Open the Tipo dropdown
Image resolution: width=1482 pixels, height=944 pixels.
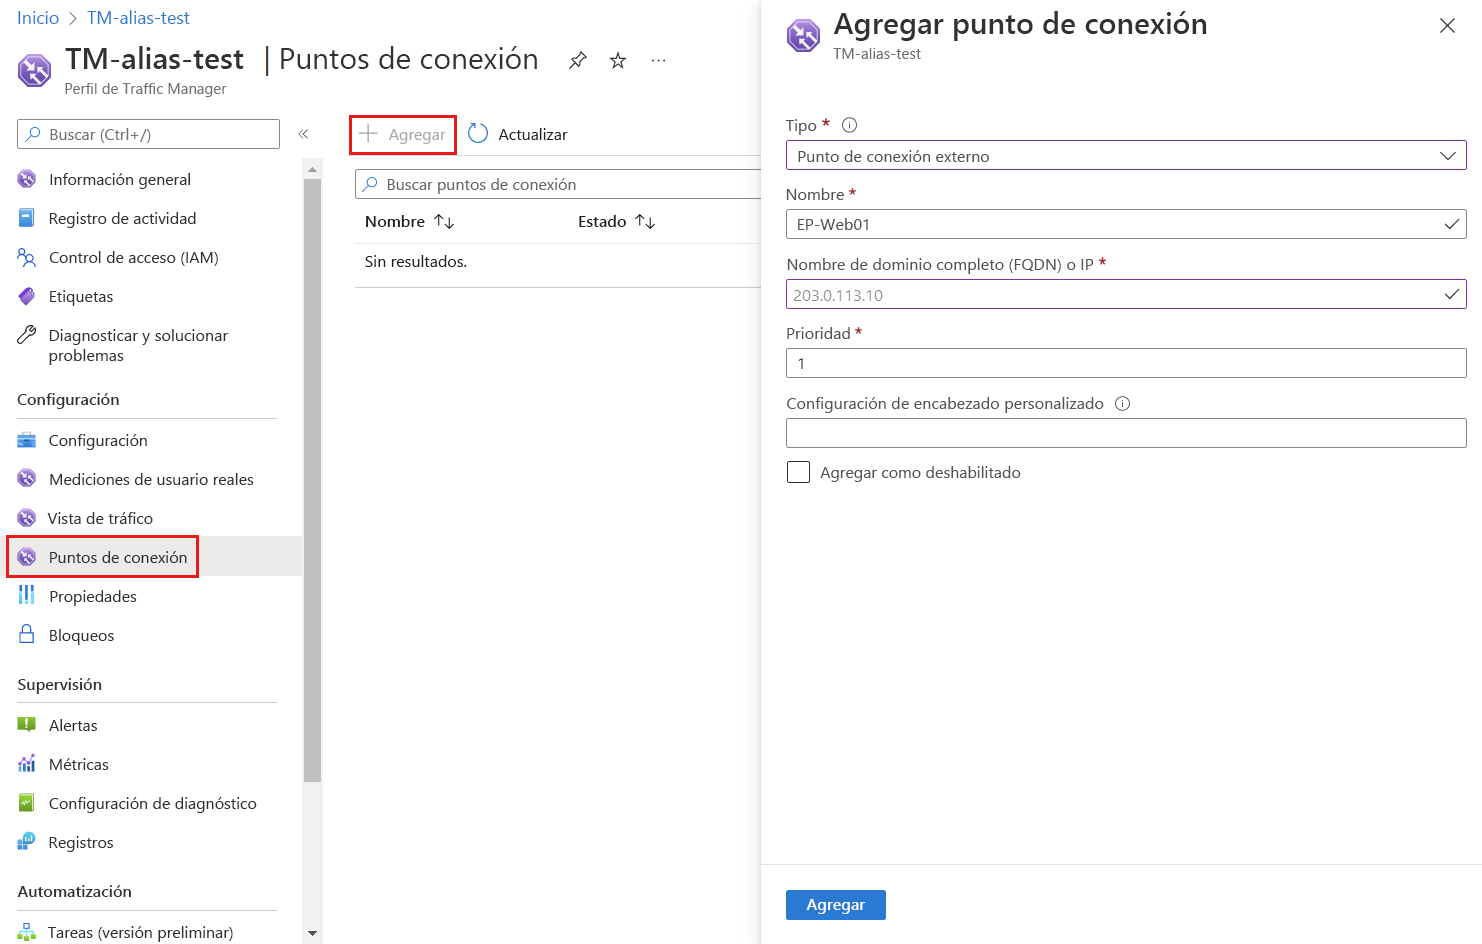tap(1126, 156)
